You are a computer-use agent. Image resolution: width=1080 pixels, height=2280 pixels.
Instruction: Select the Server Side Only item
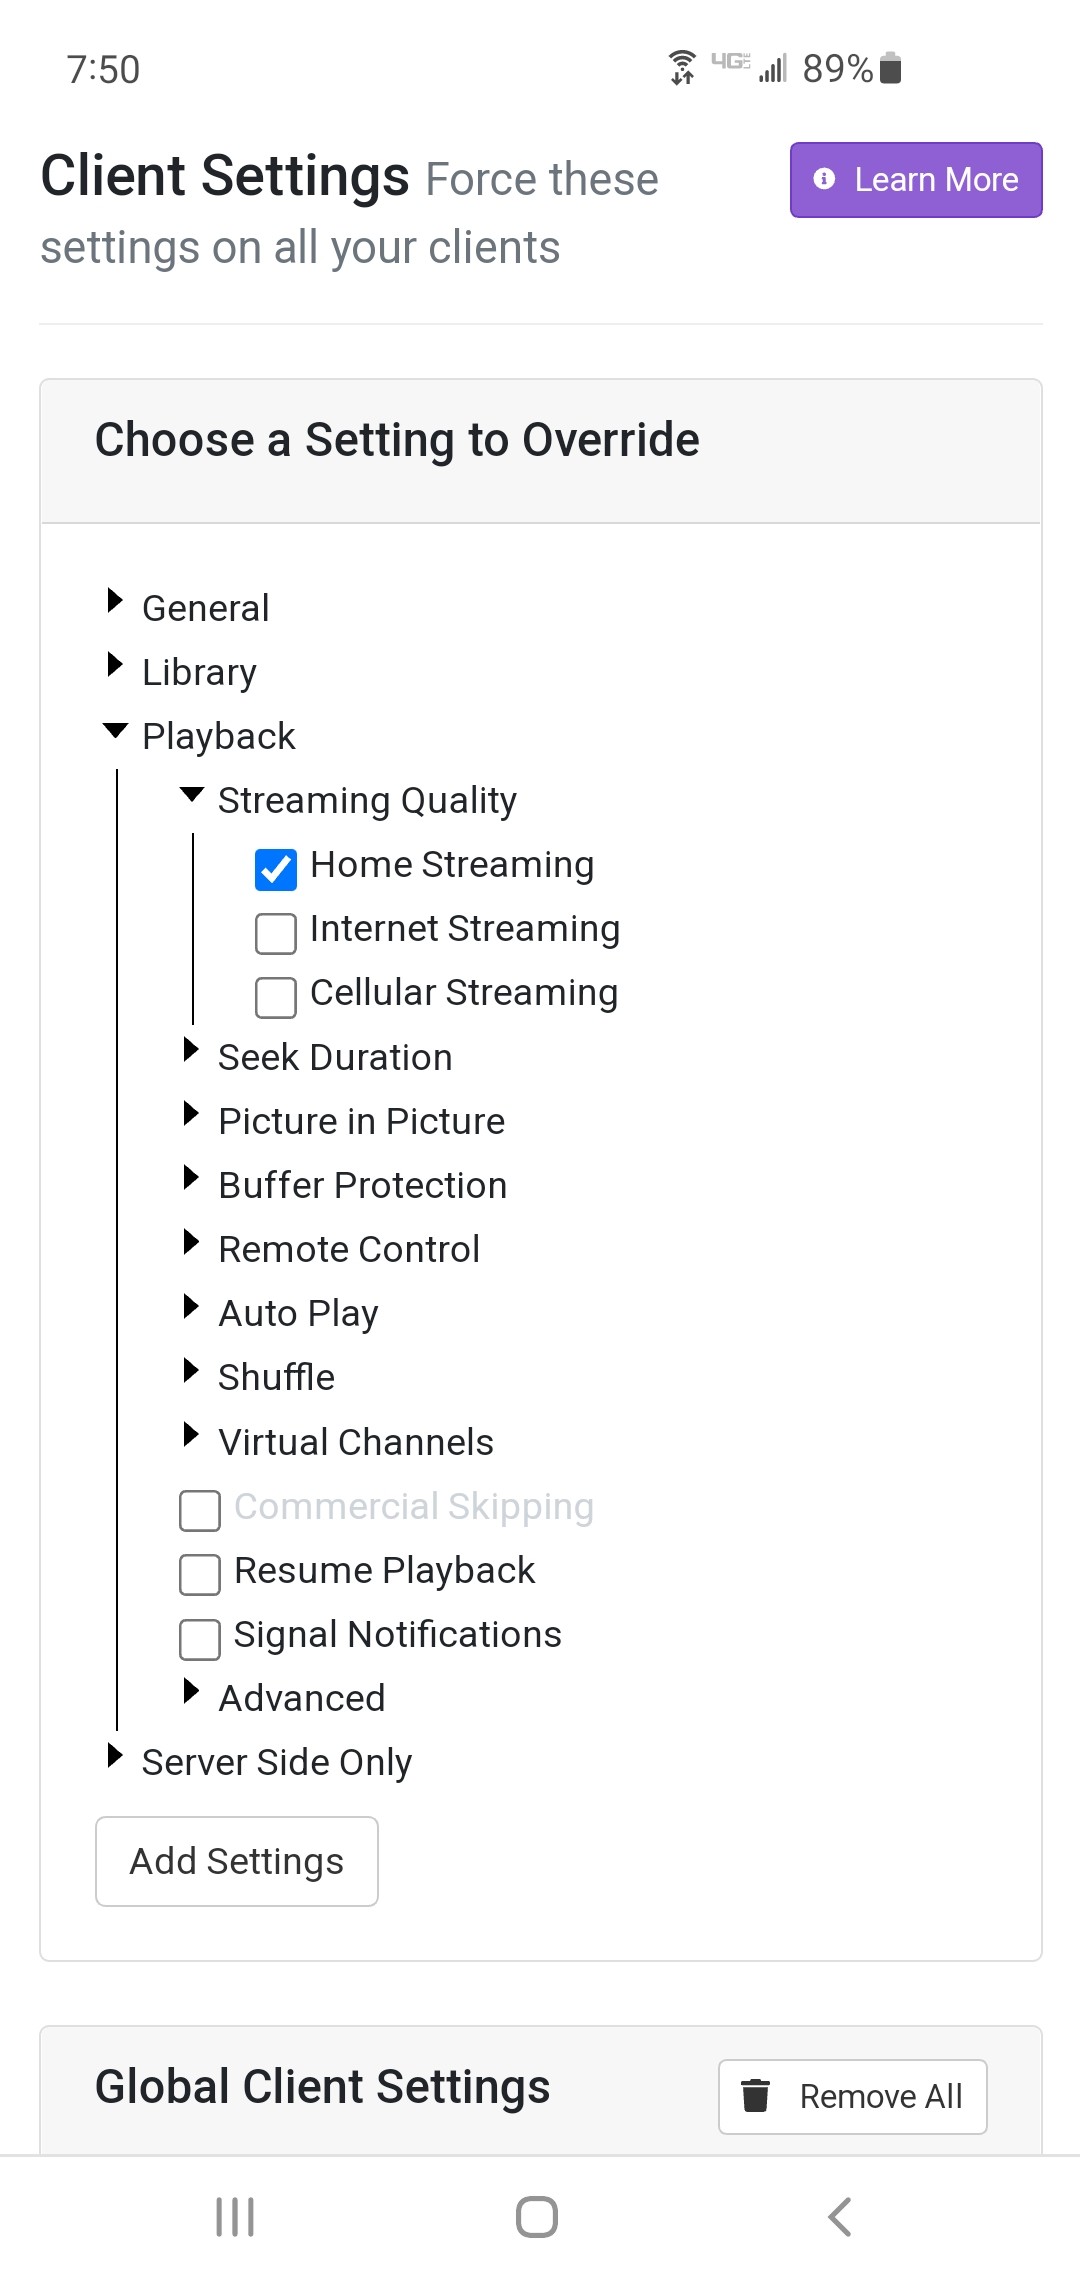(276, 1762)
